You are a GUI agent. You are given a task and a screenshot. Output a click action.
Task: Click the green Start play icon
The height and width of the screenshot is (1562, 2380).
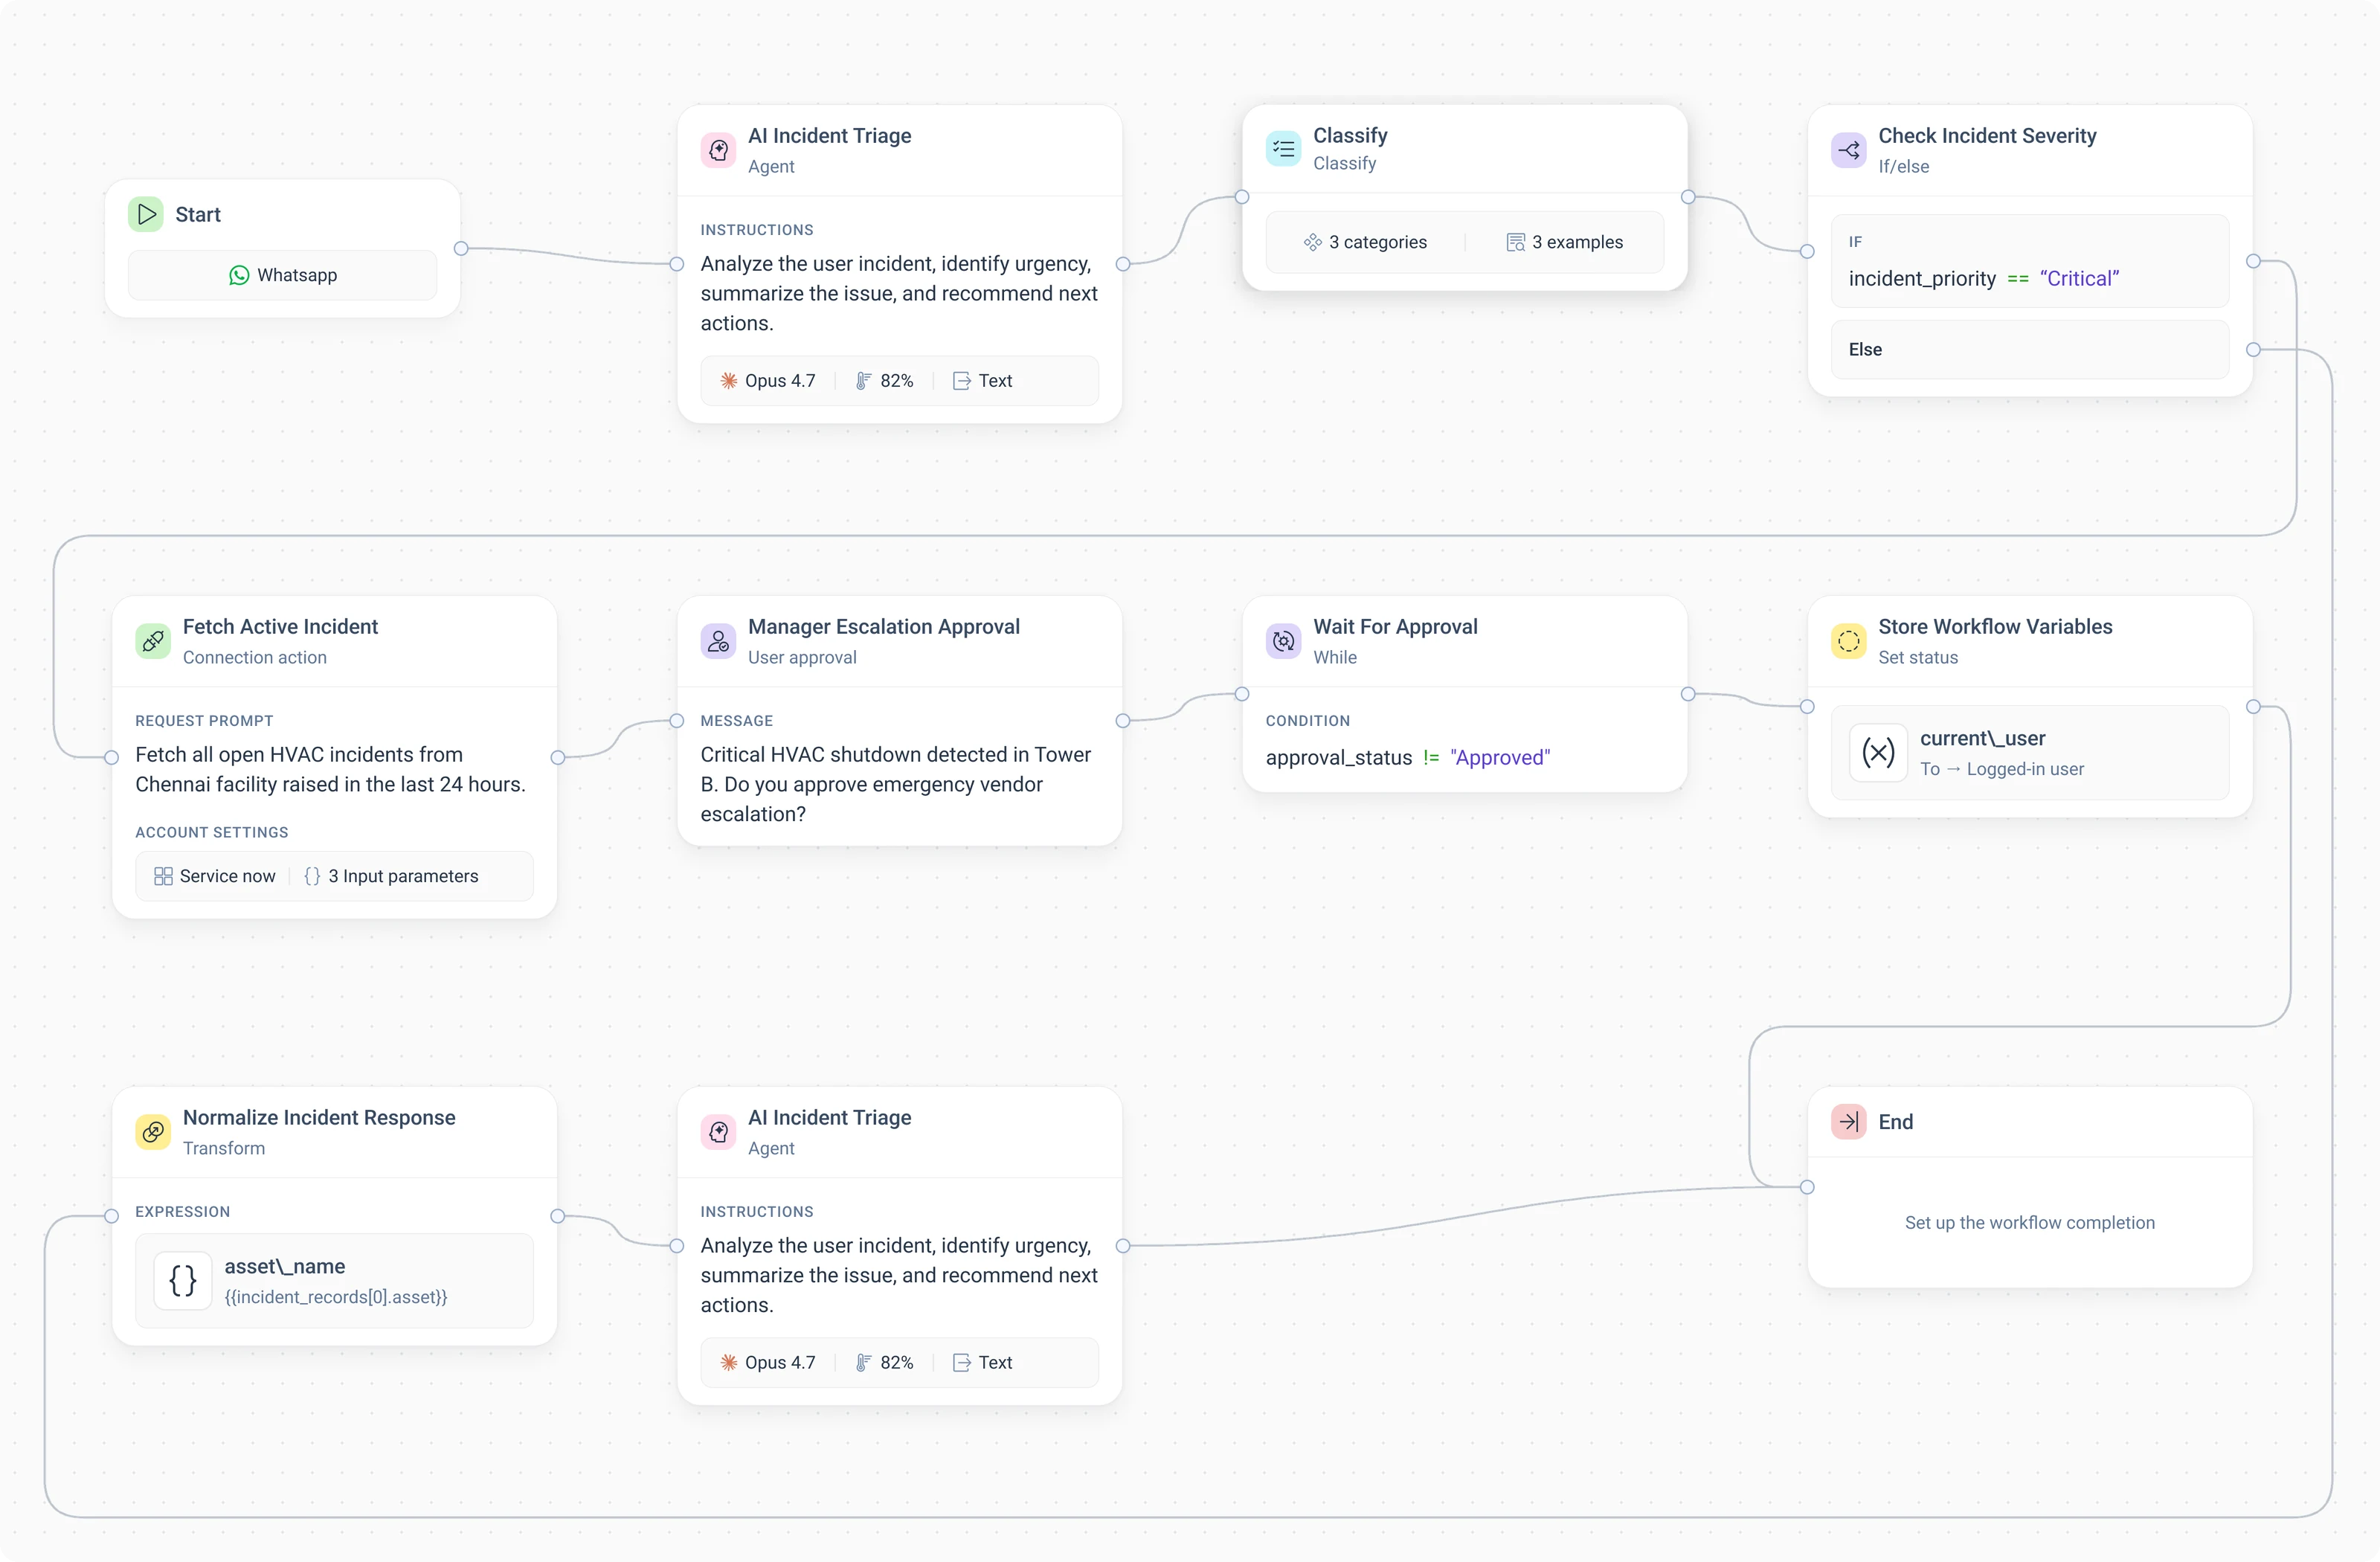[x=146, y=214]
